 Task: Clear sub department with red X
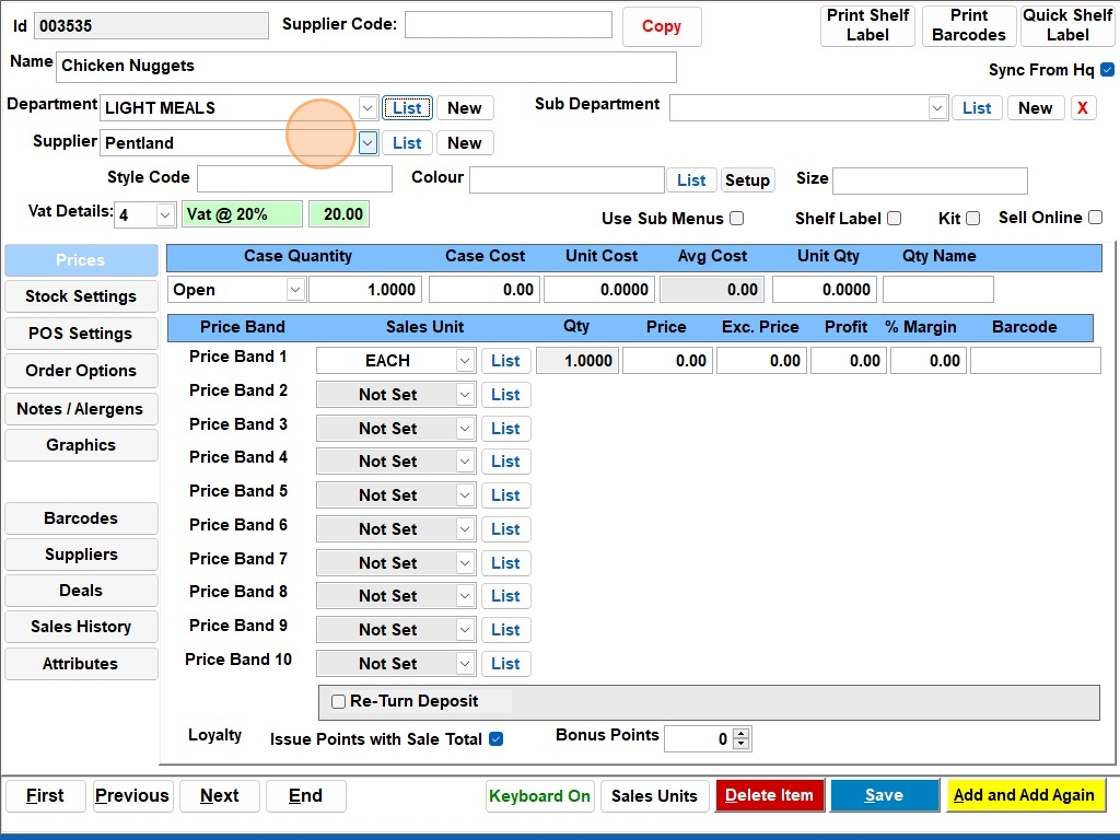tap(1083, 108)
